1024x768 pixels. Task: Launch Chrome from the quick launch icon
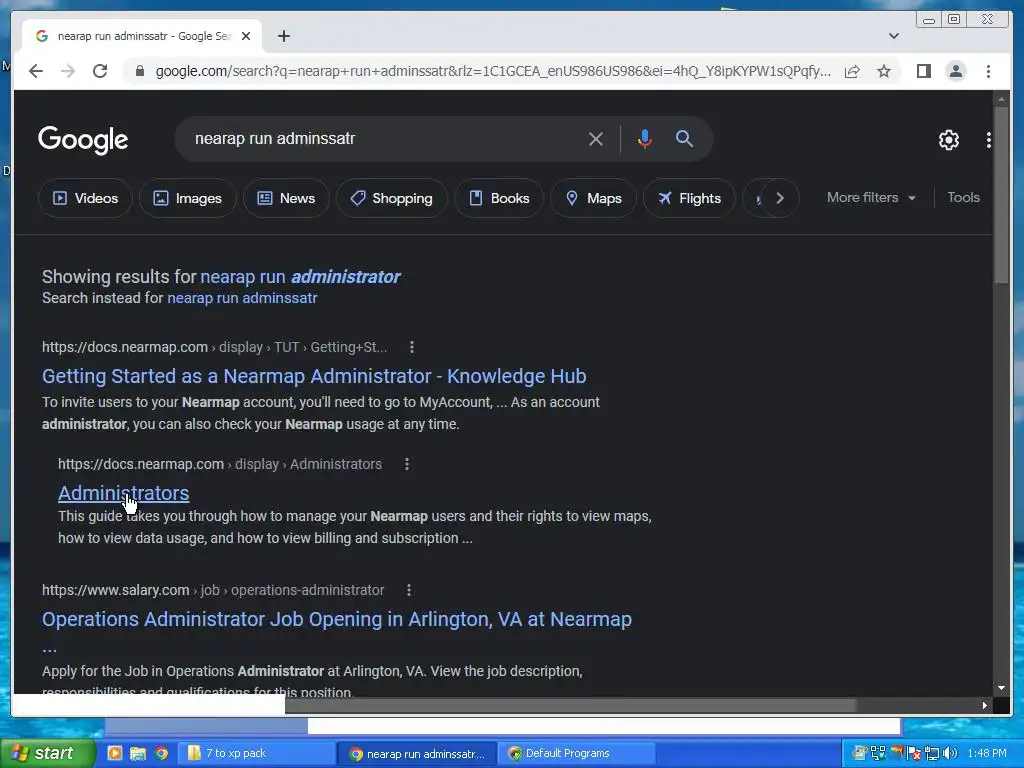click(161, 754)
